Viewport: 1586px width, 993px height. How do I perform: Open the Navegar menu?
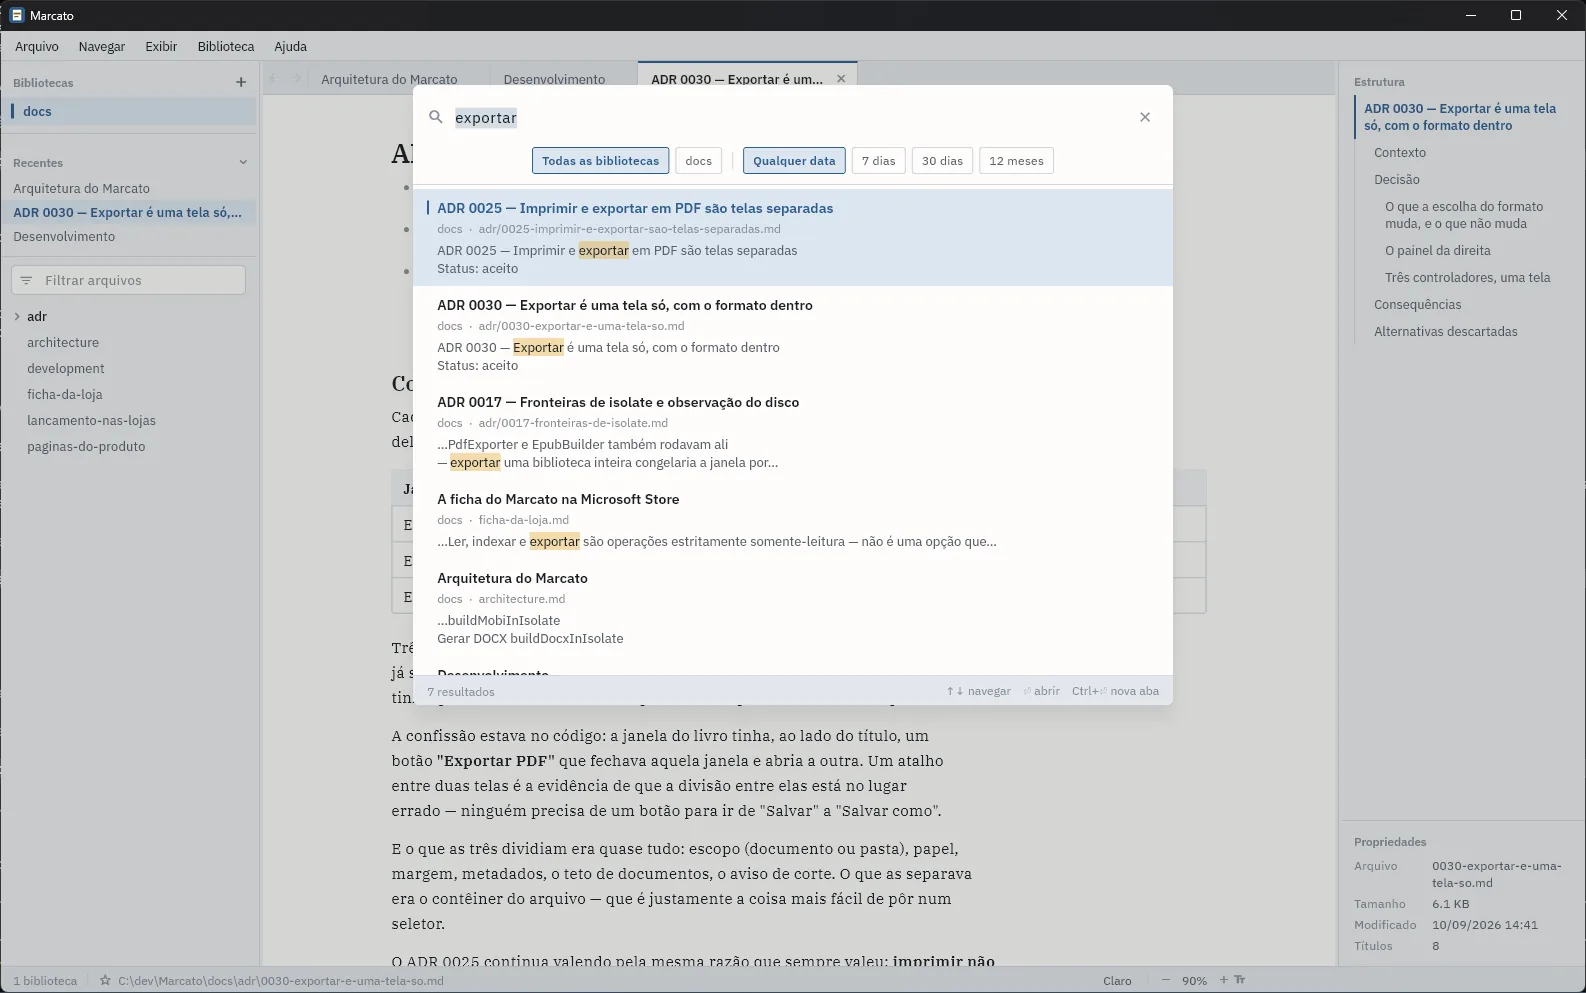click(x=102, y=46)
